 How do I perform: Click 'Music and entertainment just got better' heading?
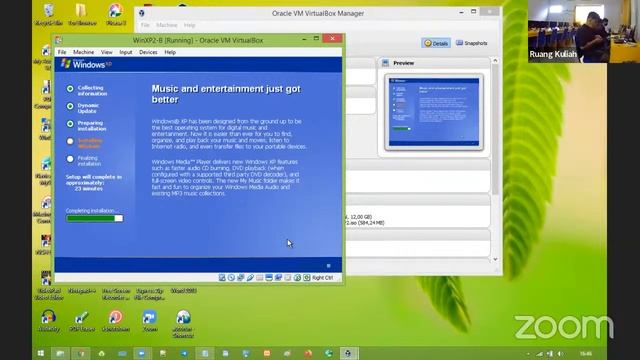226,94
